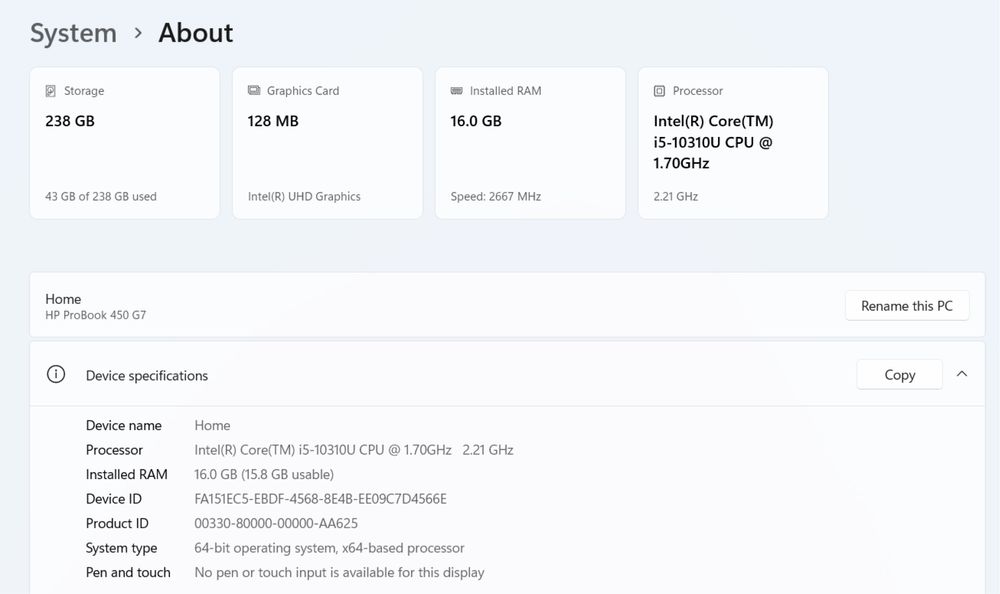This screenshot has height=594, width=1000.
Task: Click the System type value text
Action: pos(329,548)
